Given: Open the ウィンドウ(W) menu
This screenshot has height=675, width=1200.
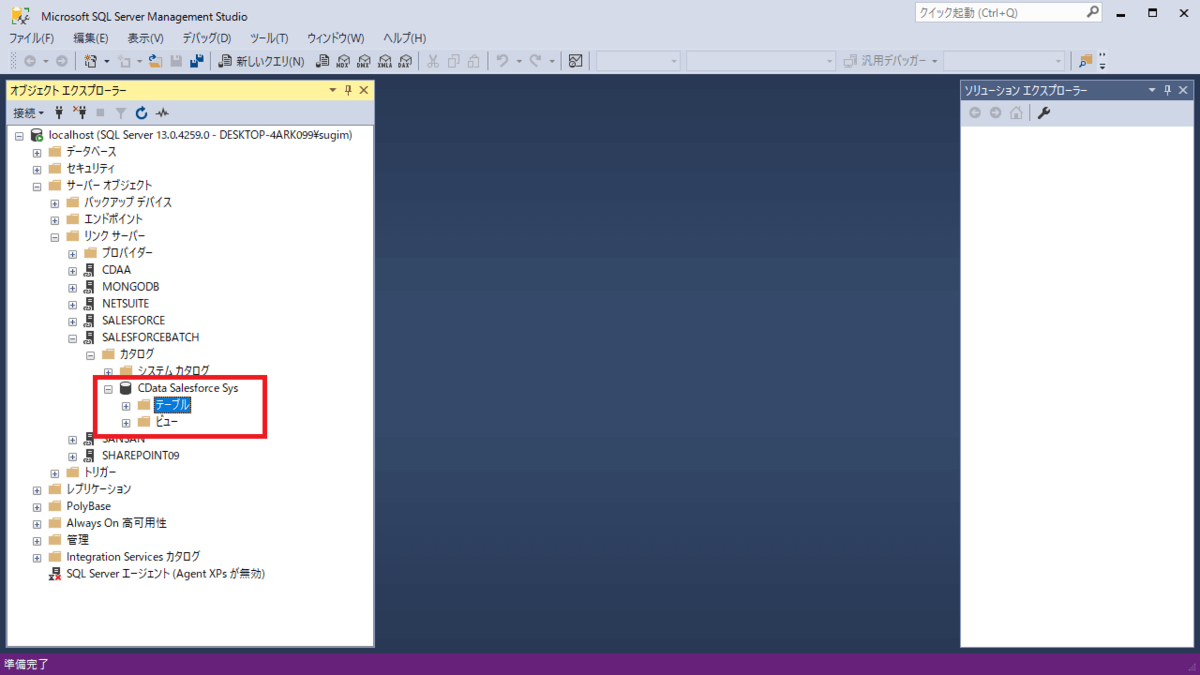Looking at the screenshot, I should pyautogui.click(x=335, y=38).
